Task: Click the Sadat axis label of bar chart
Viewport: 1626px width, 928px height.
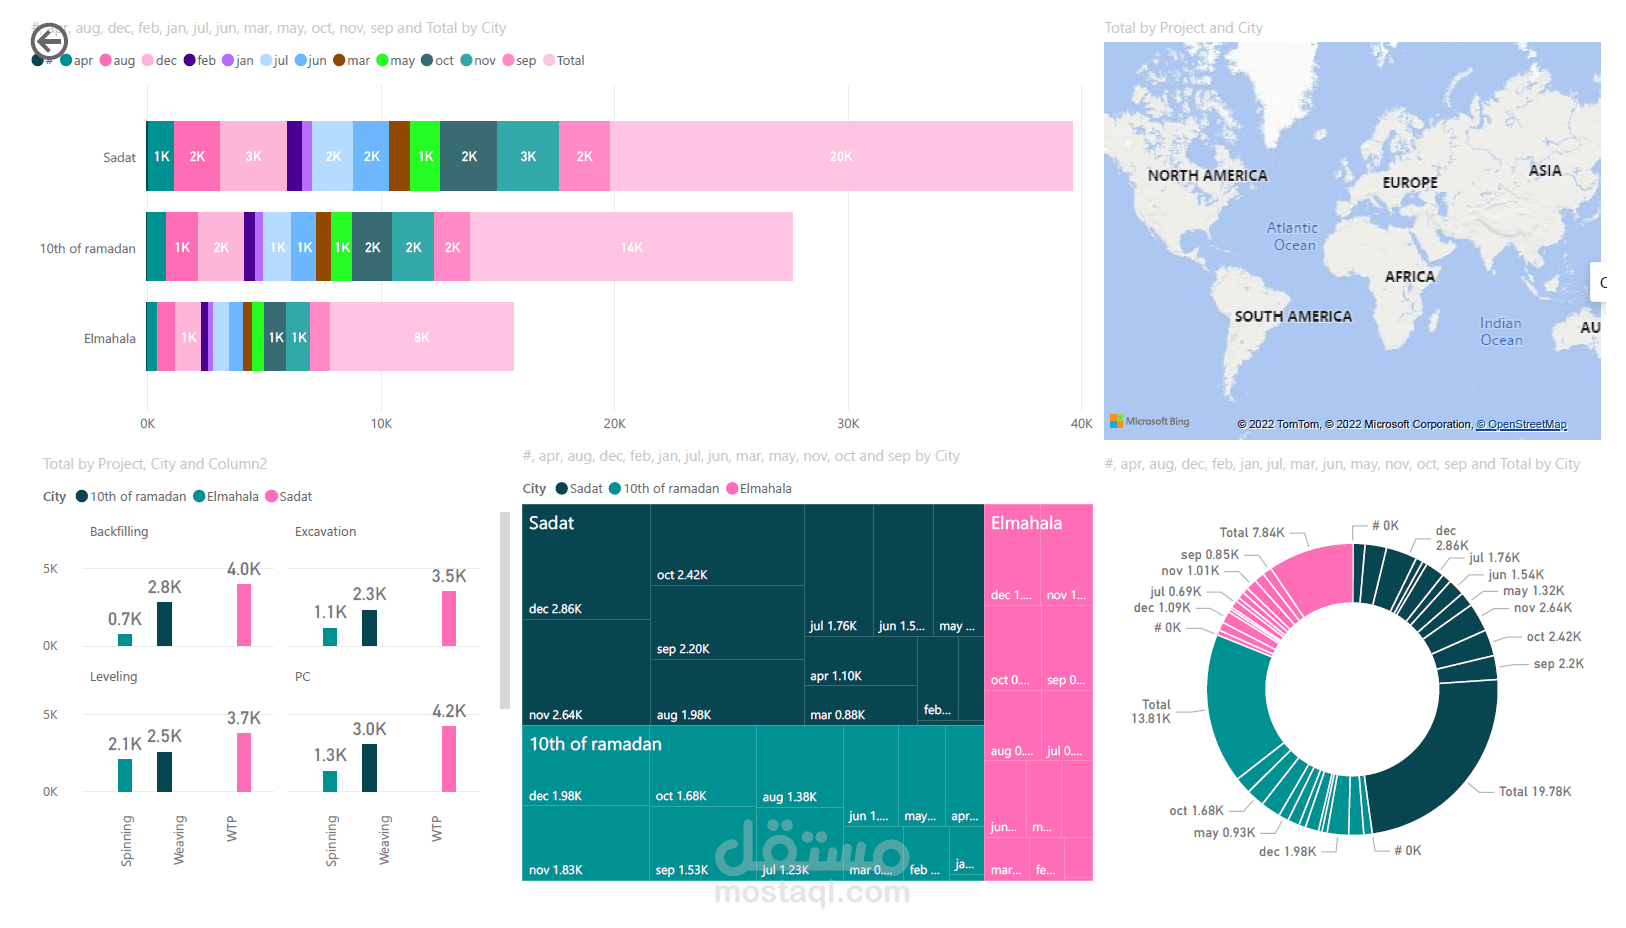Action: 119,157
